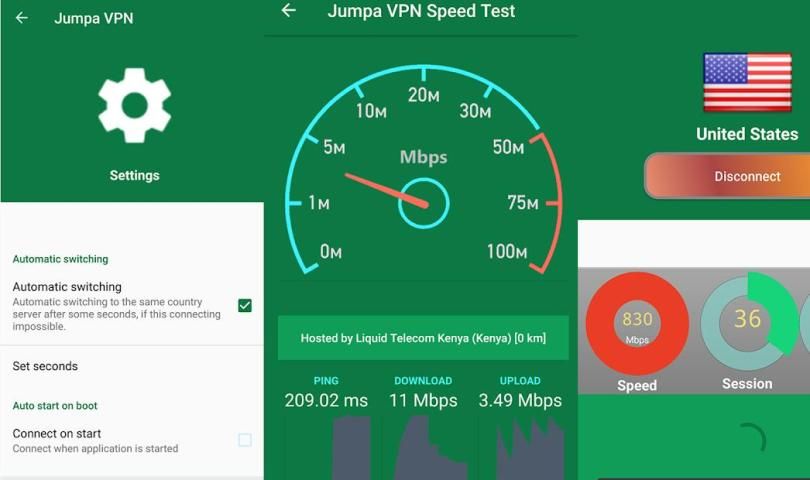Tap the United States flag icon

747,83
